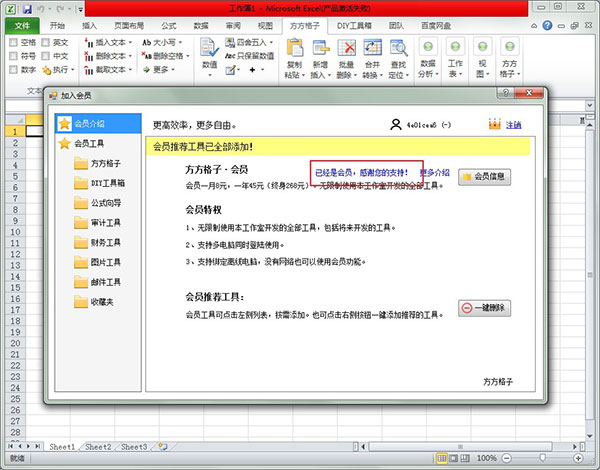
Task: Click the vertical scrollbar down arrow
Action: 590,436
